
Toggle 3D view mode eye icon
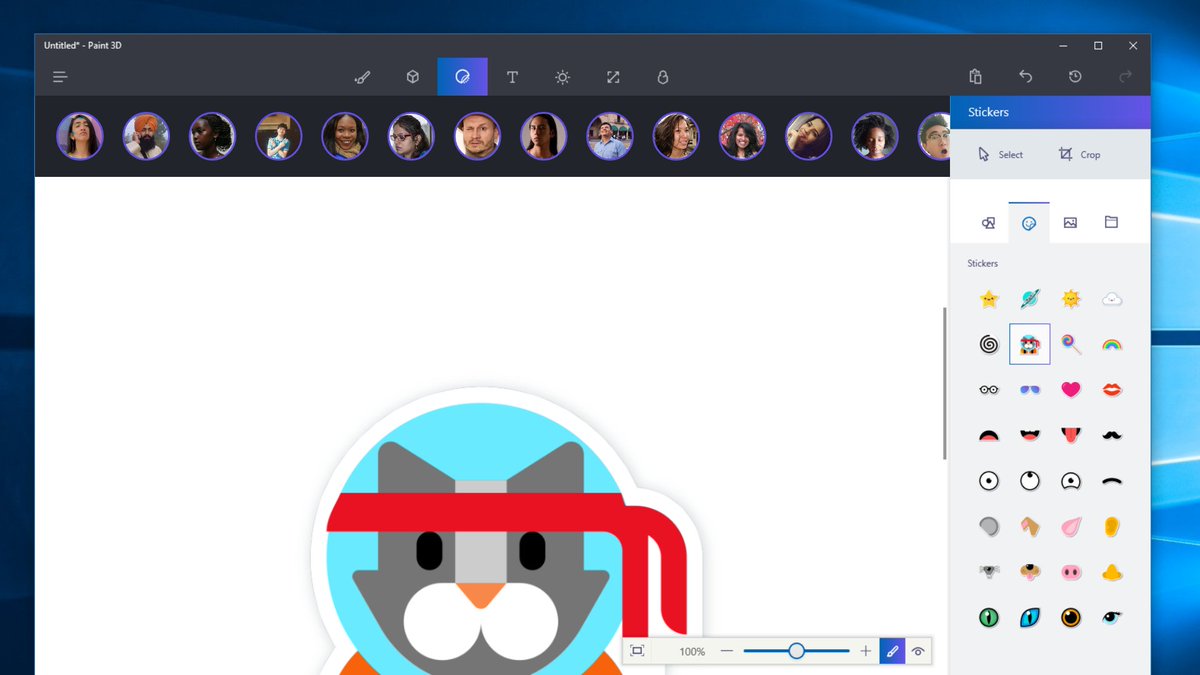point(918,651)
